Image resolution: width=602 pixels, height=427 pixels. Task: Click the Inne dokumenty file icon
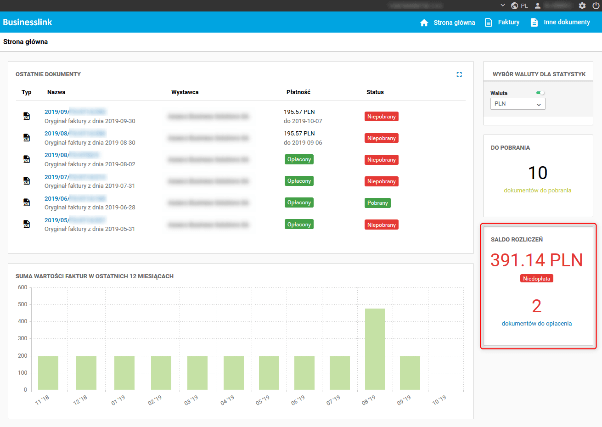pyautogui.click(x=534, y=23)
